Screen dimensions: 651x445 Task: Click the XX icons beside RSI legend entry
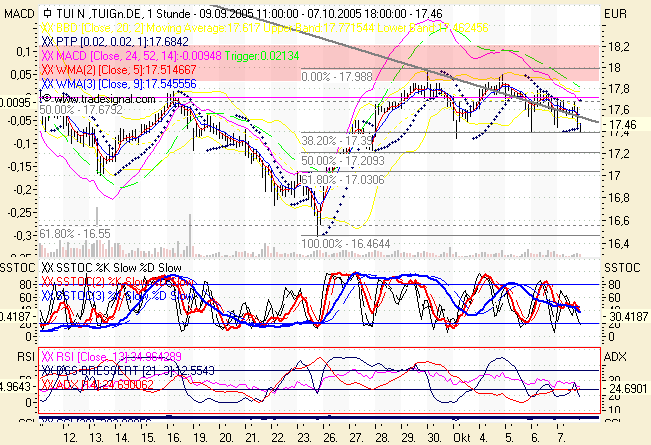[x=48, y=357]
